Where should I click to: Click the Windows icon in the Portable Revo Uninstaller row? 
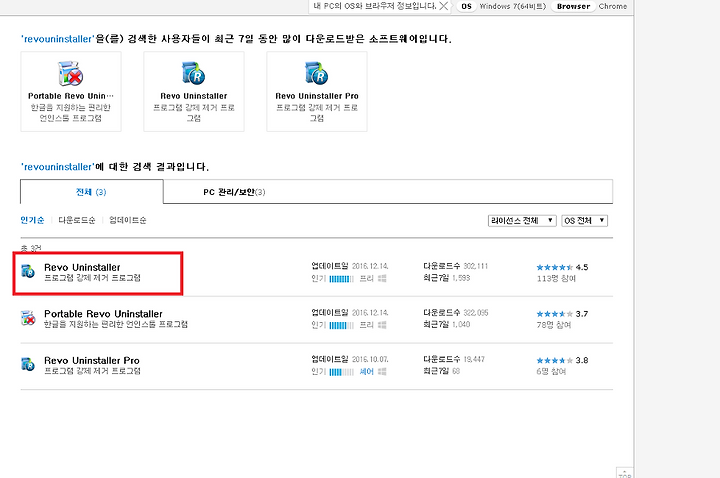(382, 325)
